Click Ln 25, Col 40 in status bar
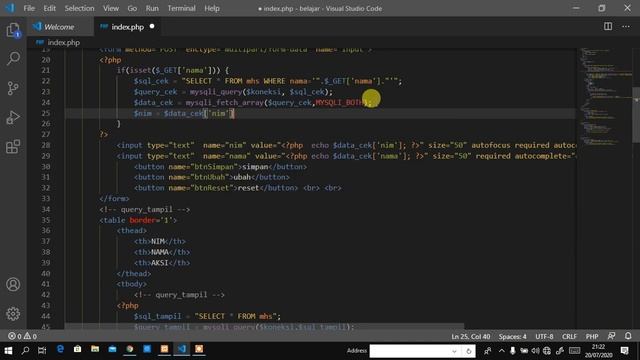 pos(471,337)
